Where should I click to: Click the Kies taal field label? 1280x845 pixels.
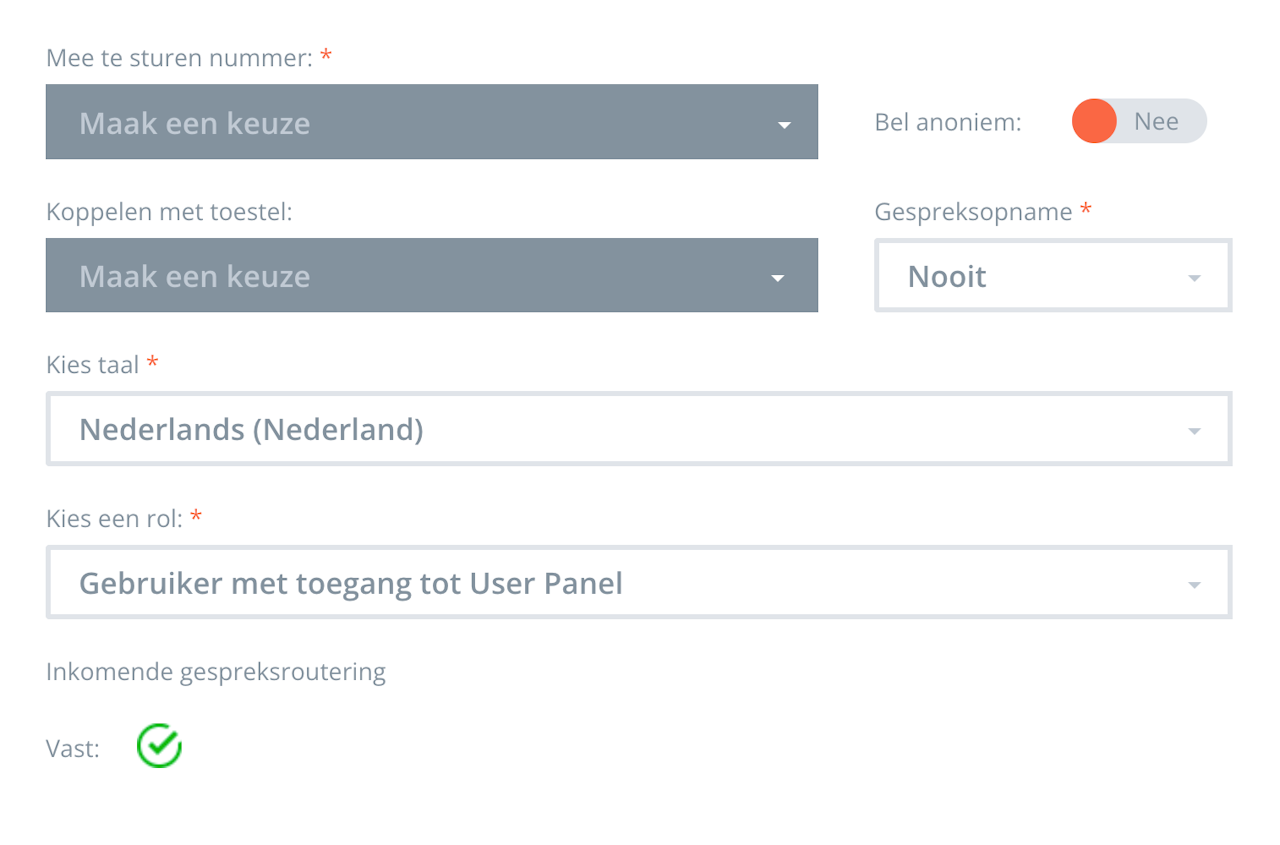click(93, 364)
